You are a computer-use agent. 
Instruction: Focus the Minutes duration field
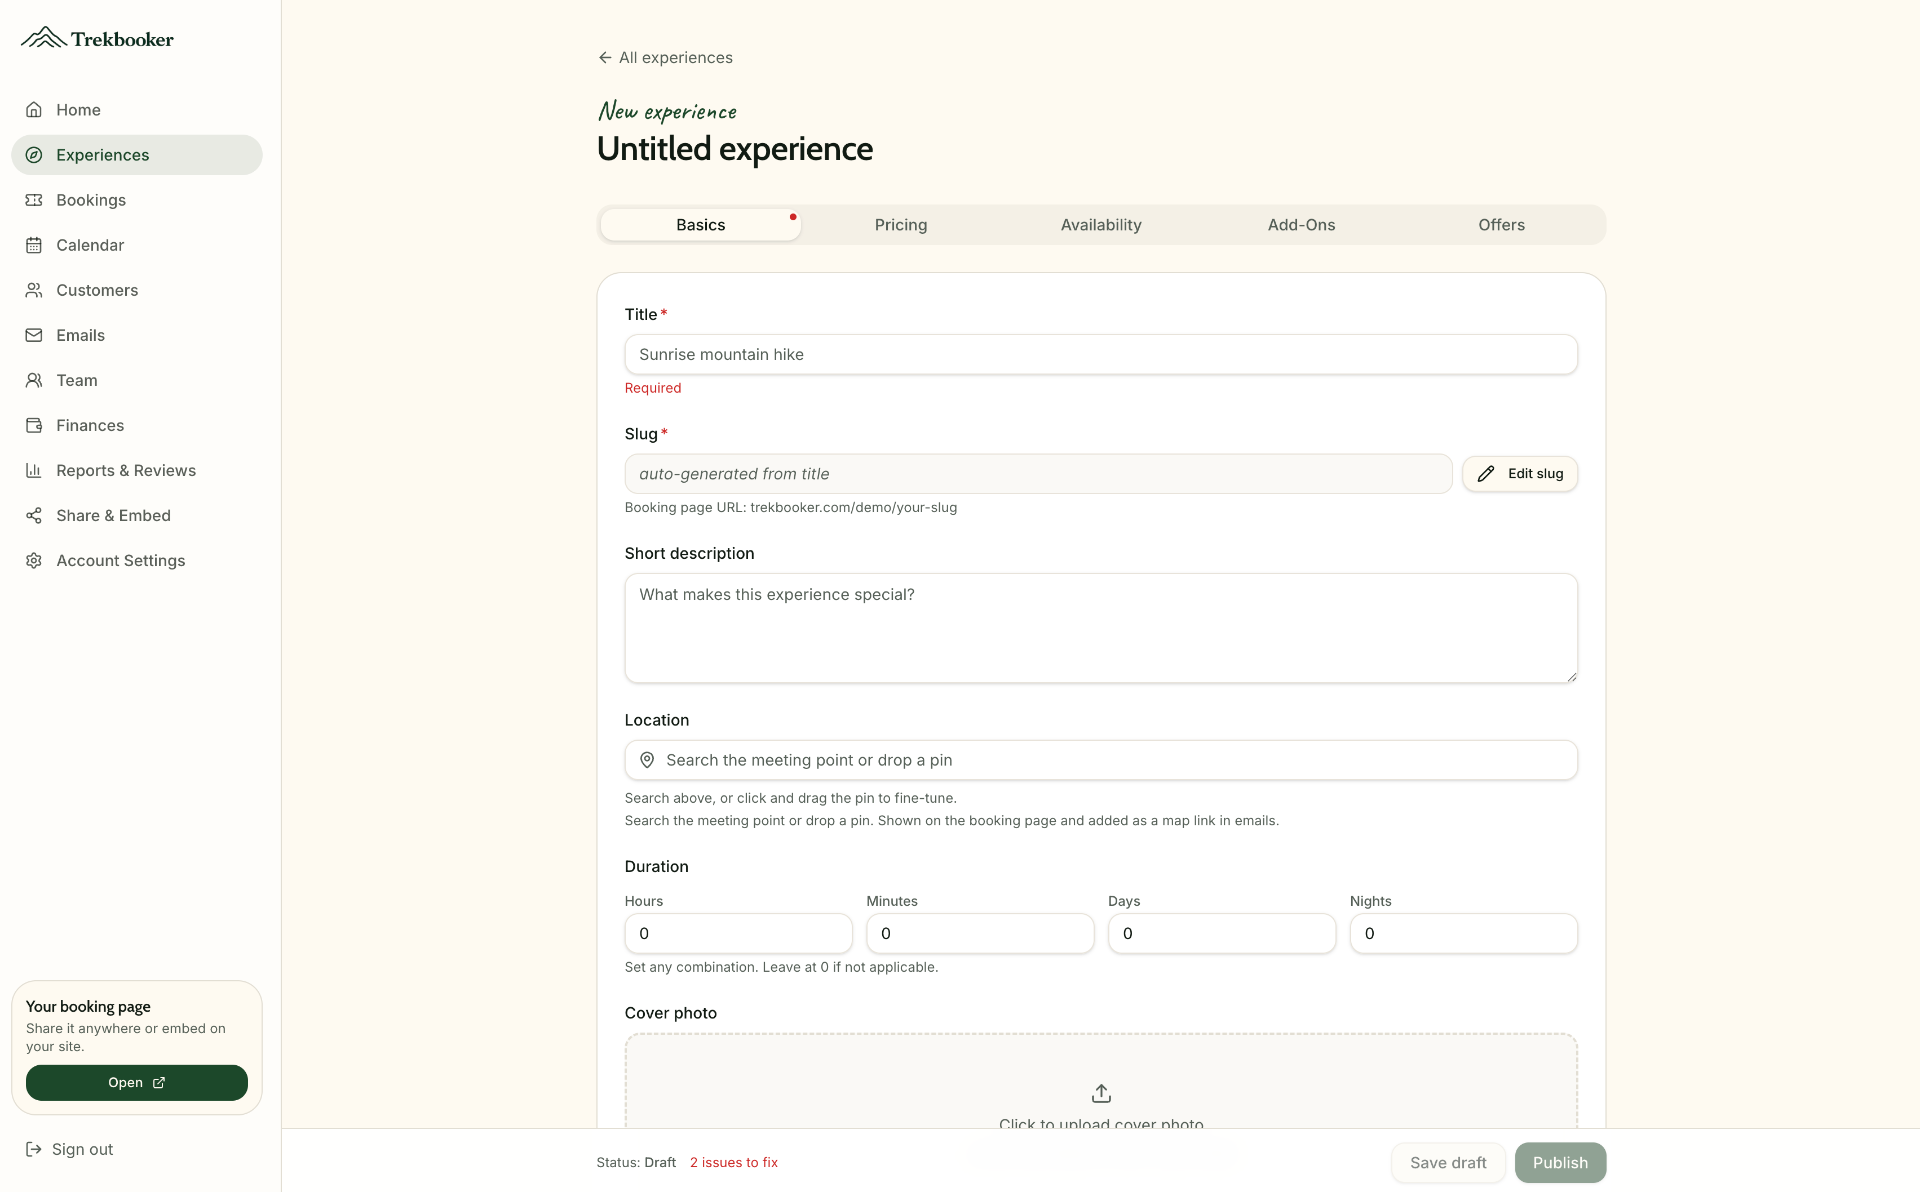980,933
